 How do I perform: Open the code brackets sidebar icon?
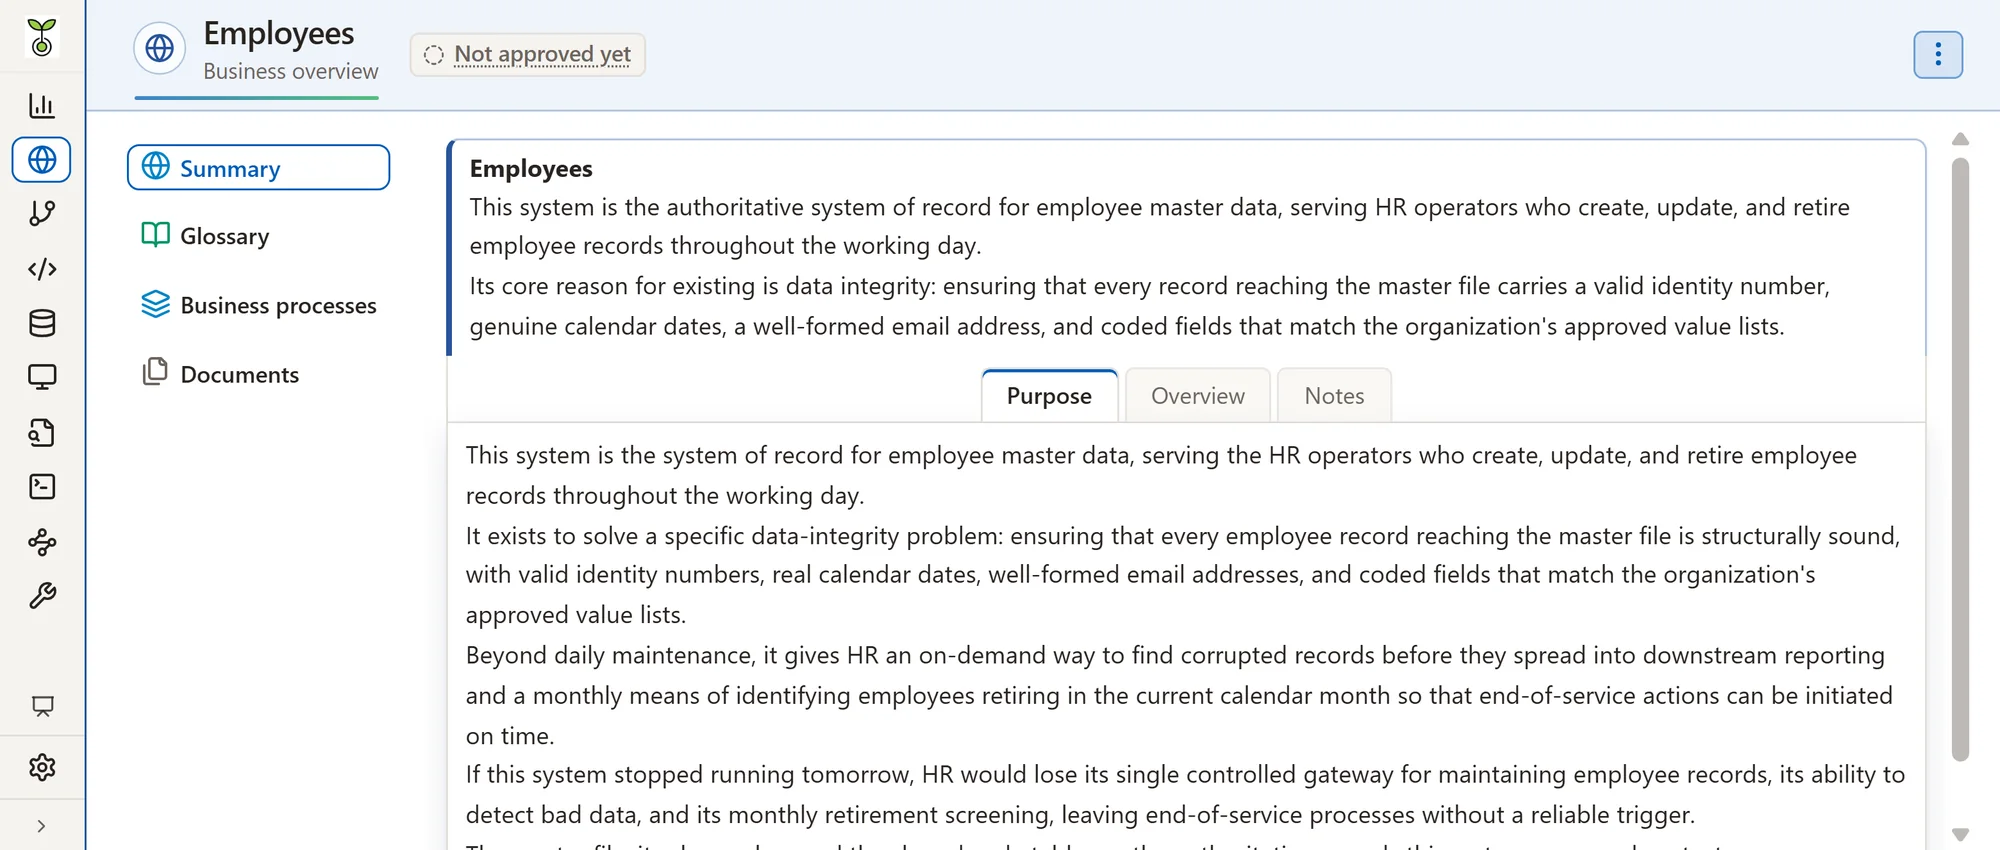coord(42,269)
